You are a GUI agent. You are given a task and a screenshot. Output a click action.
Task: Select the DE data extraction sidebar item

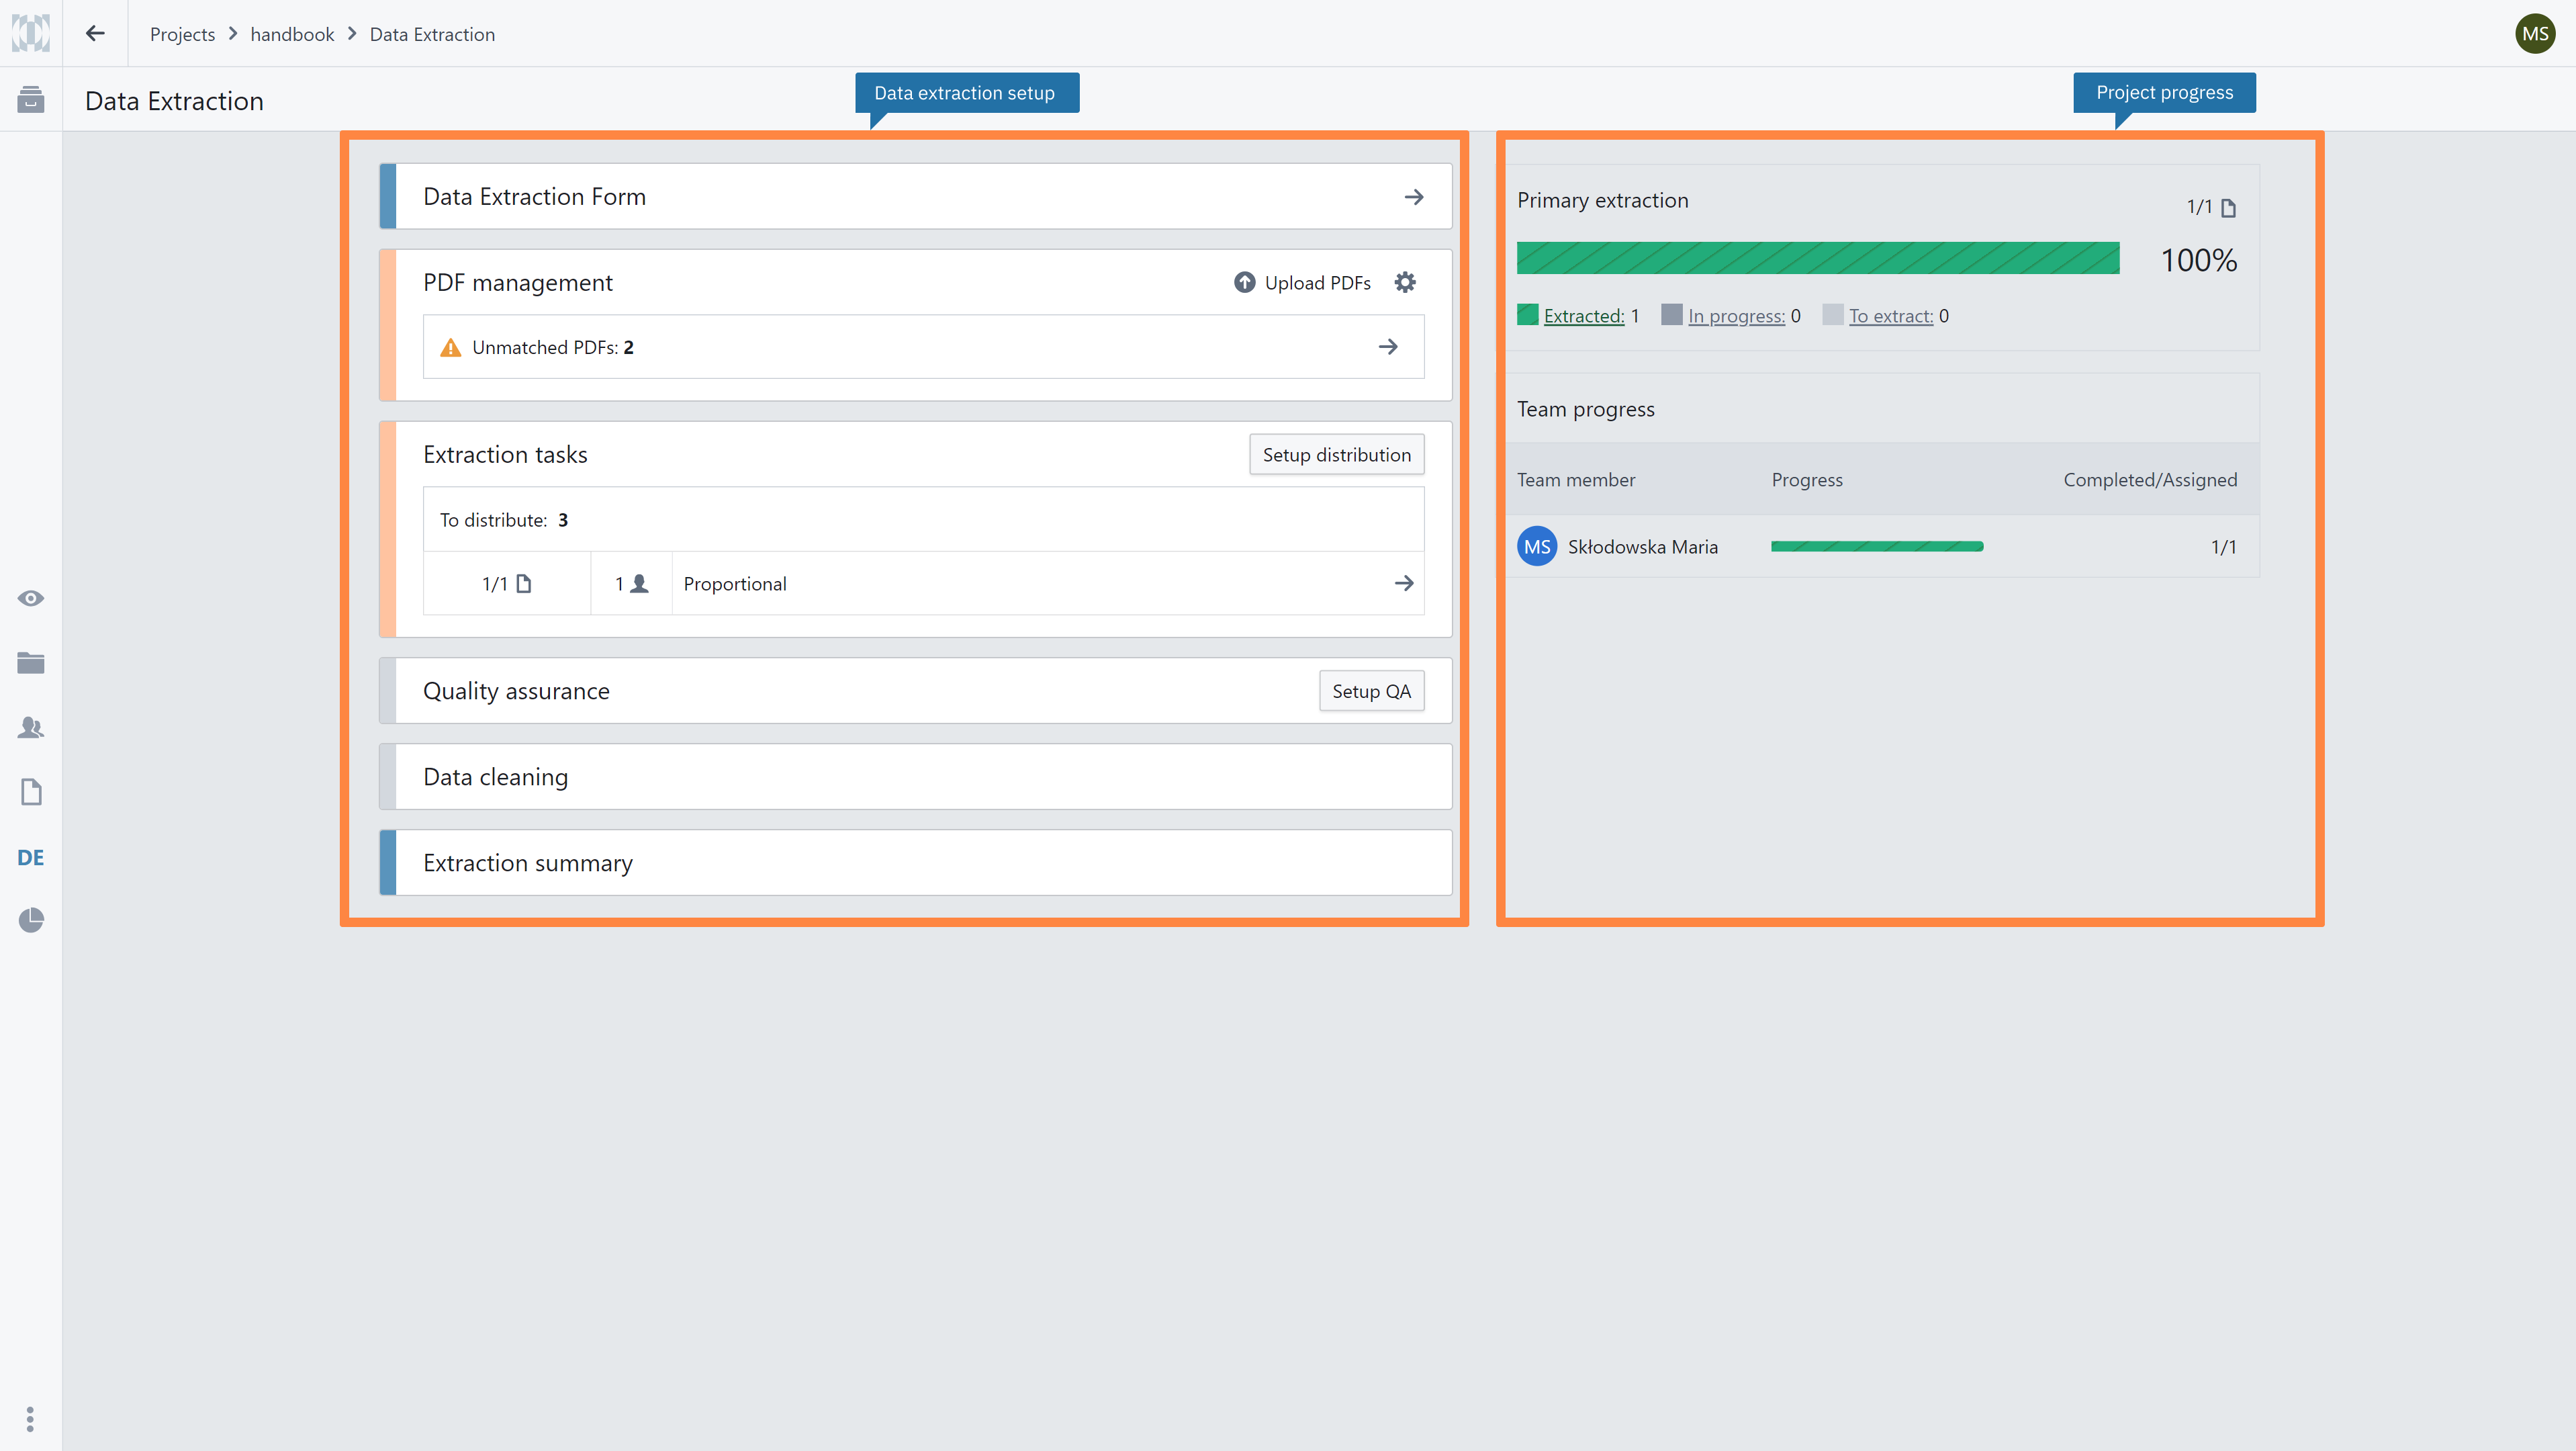click(31, 857)
